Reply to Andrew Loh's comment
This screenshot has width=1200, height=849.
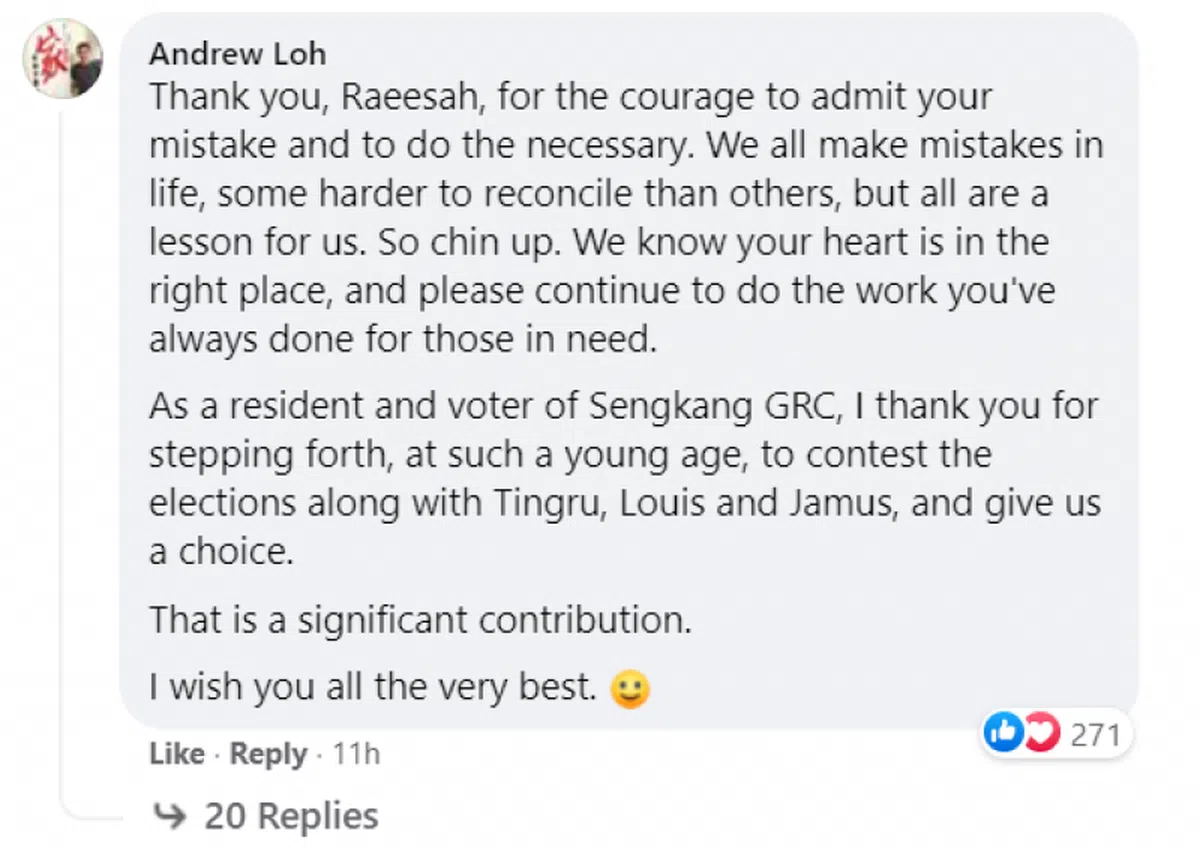click(268, 753)
